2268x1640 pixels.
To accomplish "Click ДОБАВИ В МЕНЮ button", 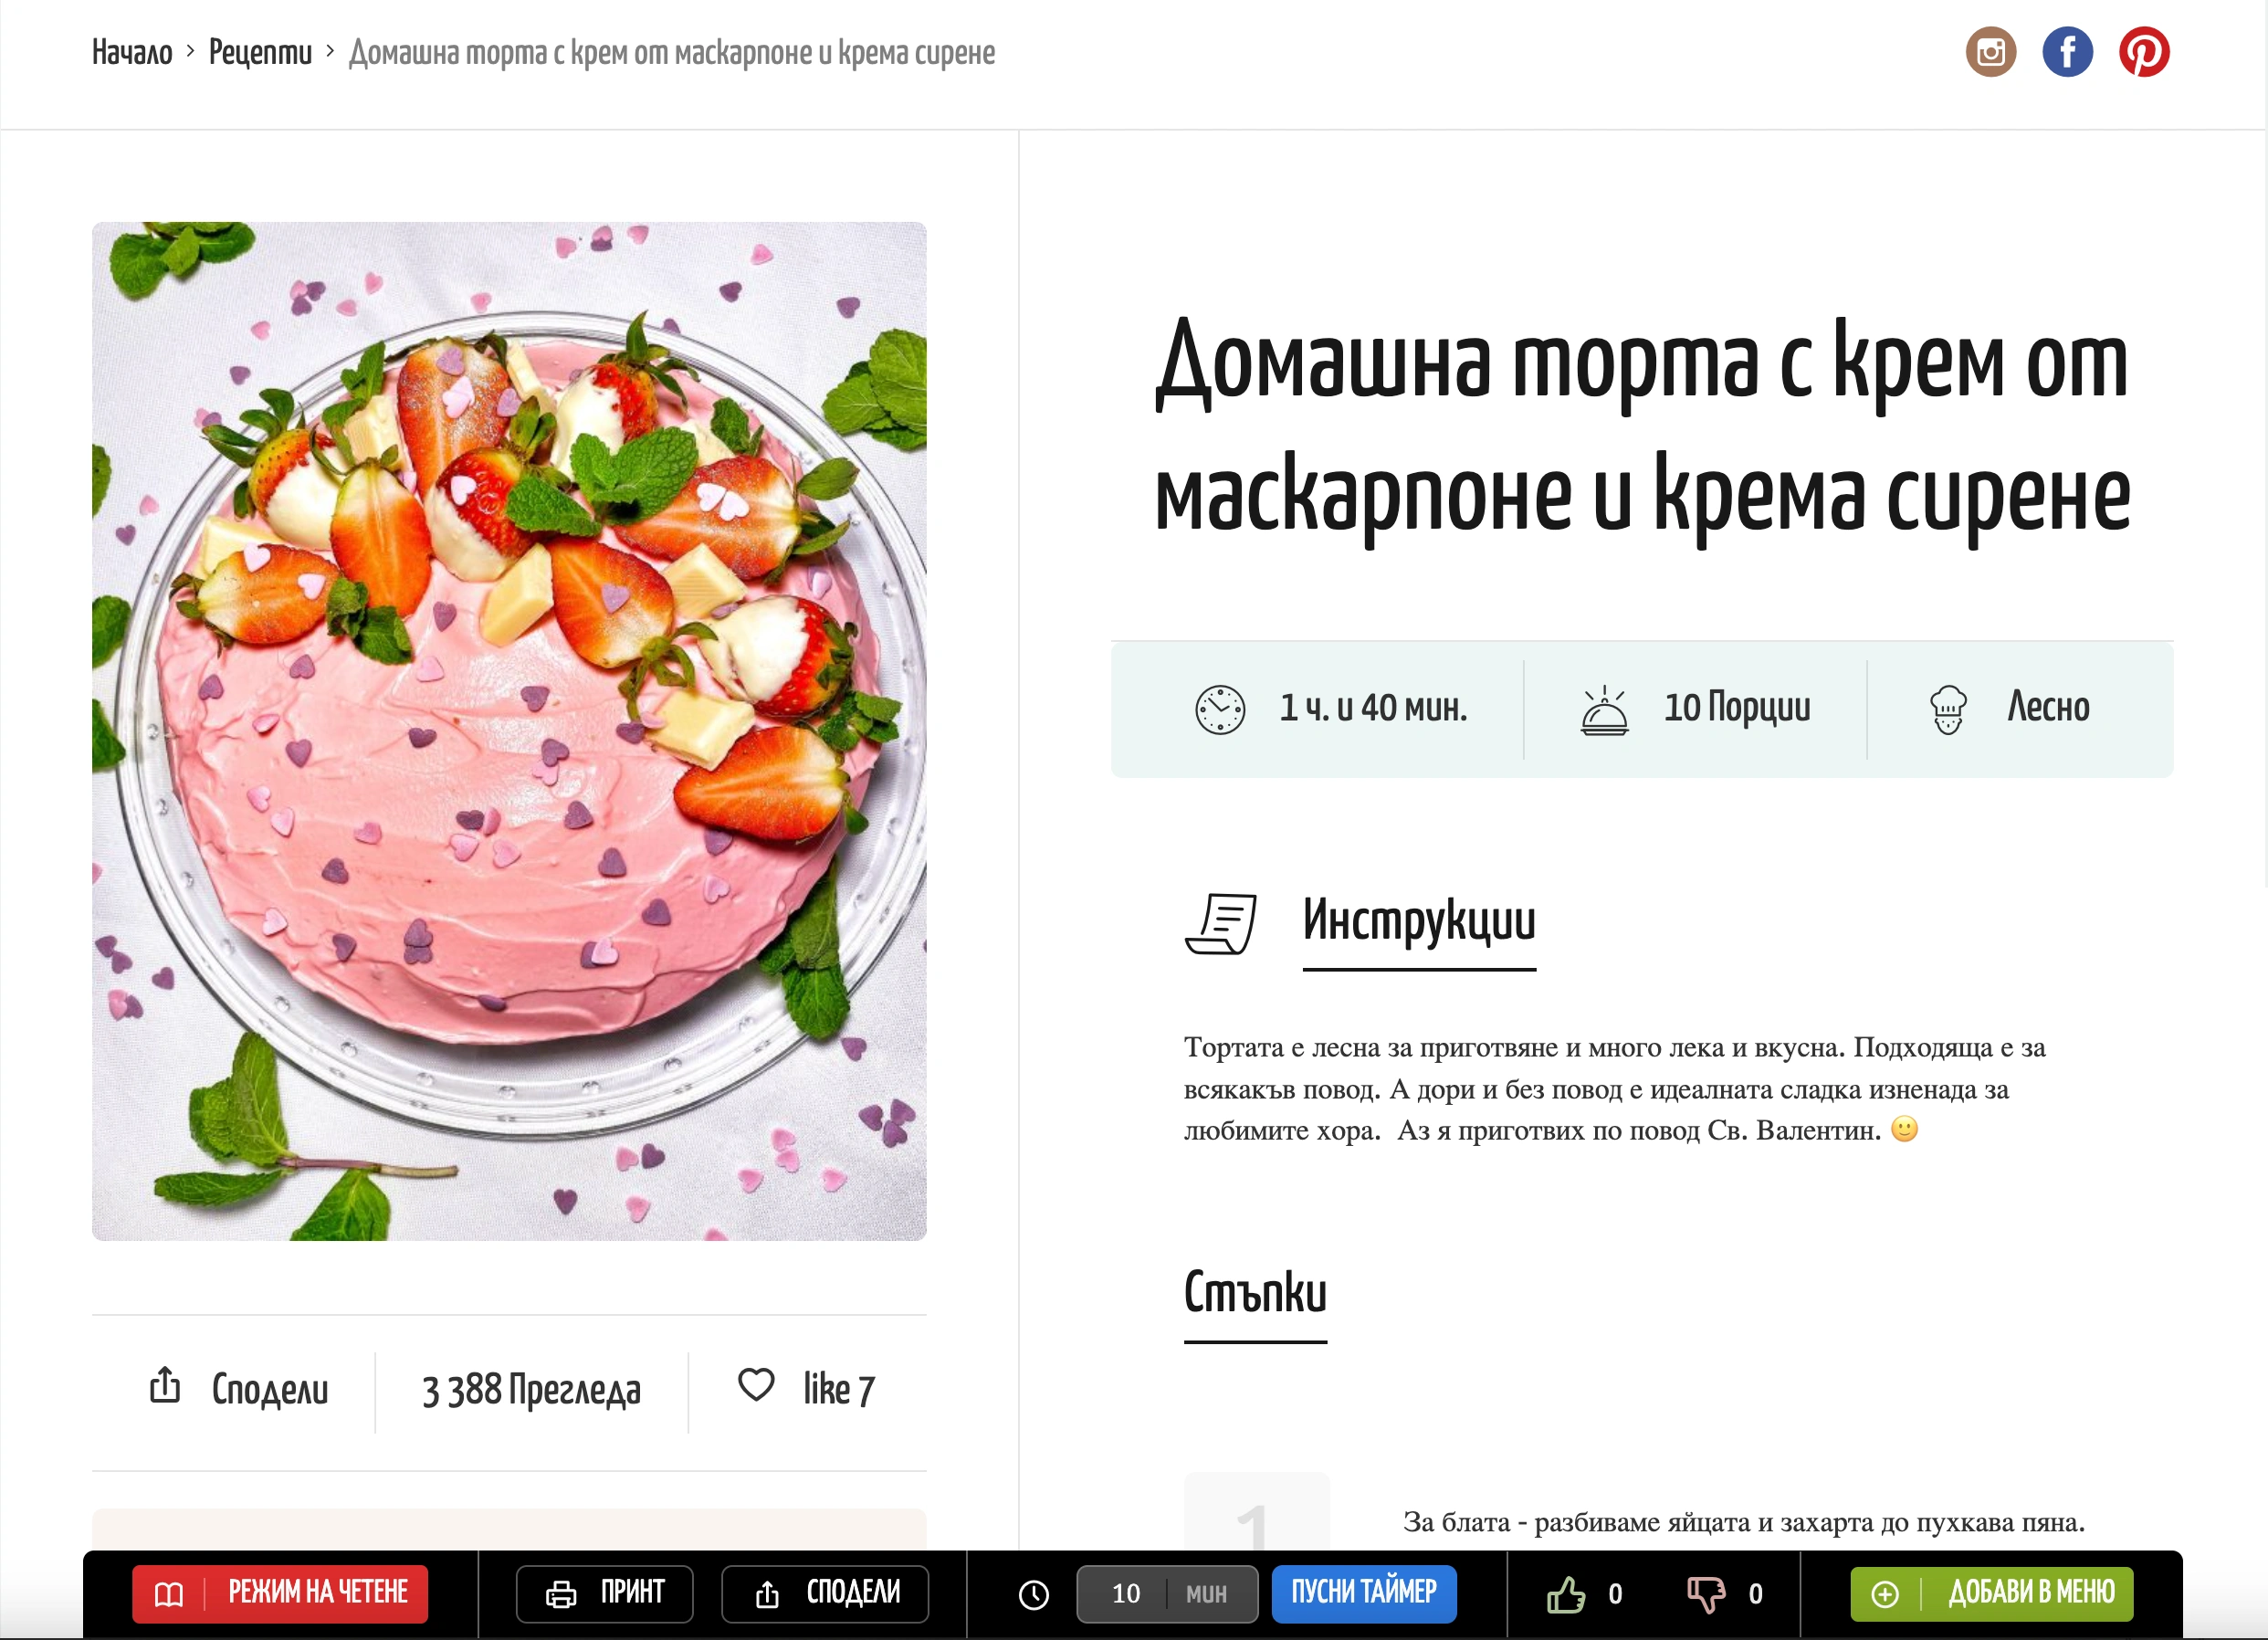I will tap(1991, 1594).
